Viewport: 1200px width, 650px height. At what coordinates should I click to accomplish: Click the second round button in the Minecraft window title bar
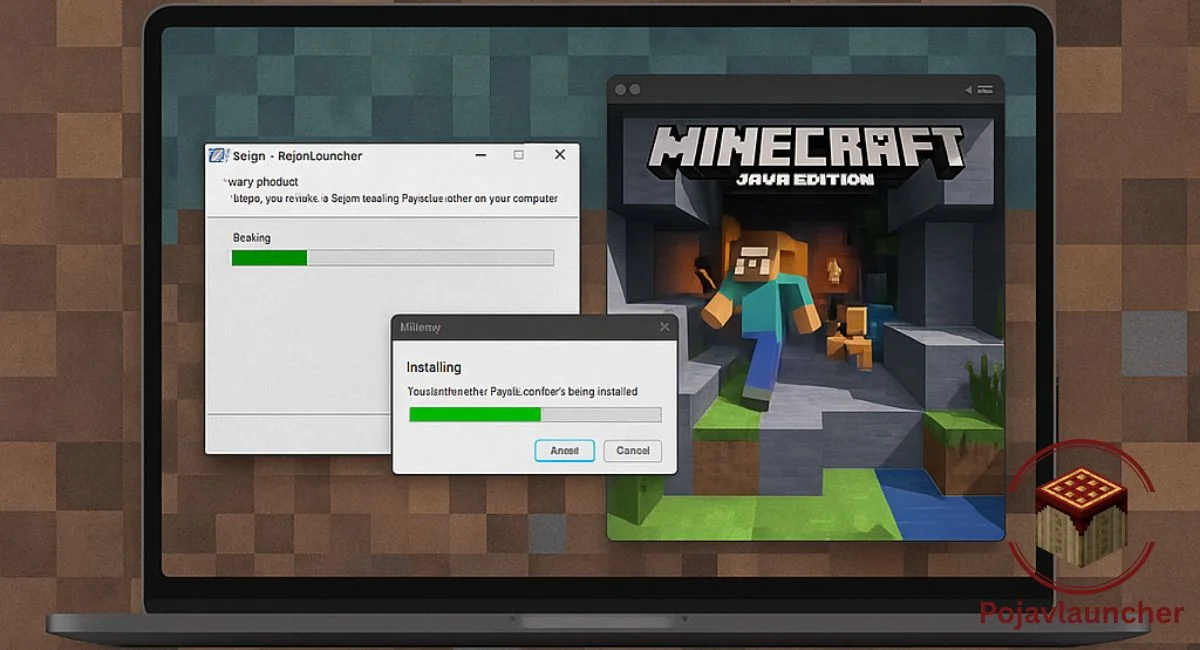pos(635,90)
